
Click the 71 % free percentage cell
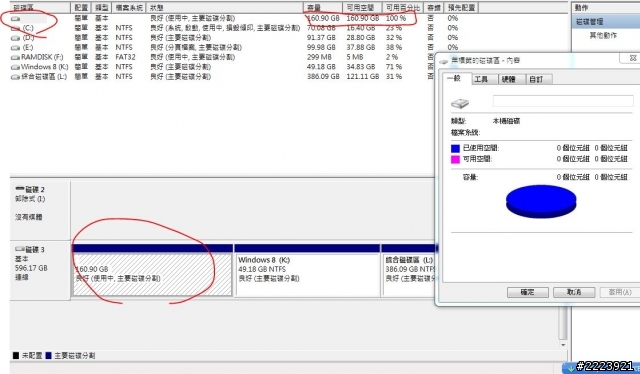coord(394,67)
